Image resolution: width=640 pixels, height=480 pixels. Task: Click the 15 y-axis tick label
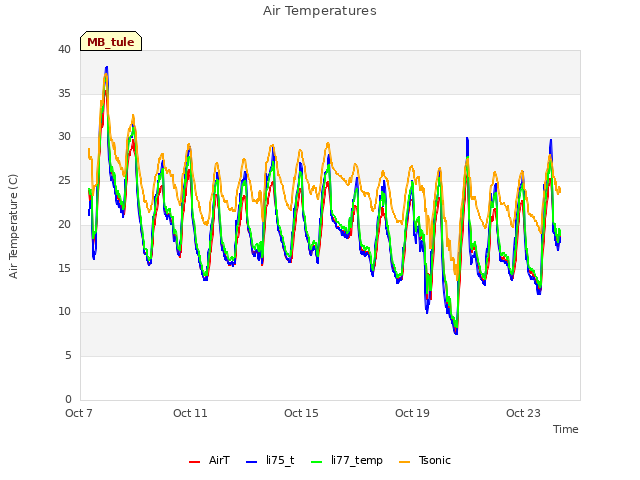point(64,268)
